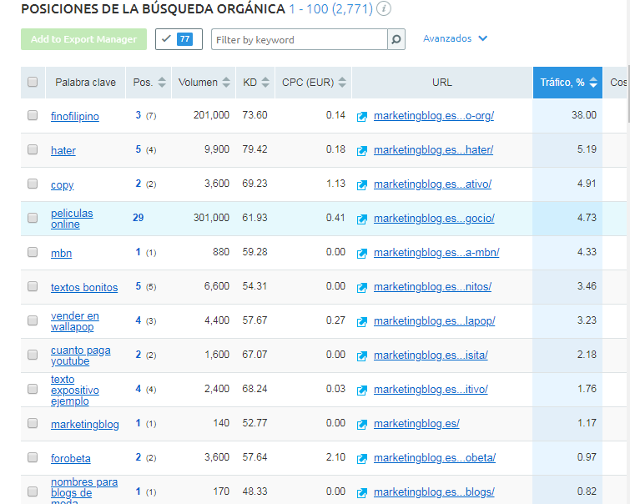
Task: Check the hater row checkbox
Action: tap(33, 150)
